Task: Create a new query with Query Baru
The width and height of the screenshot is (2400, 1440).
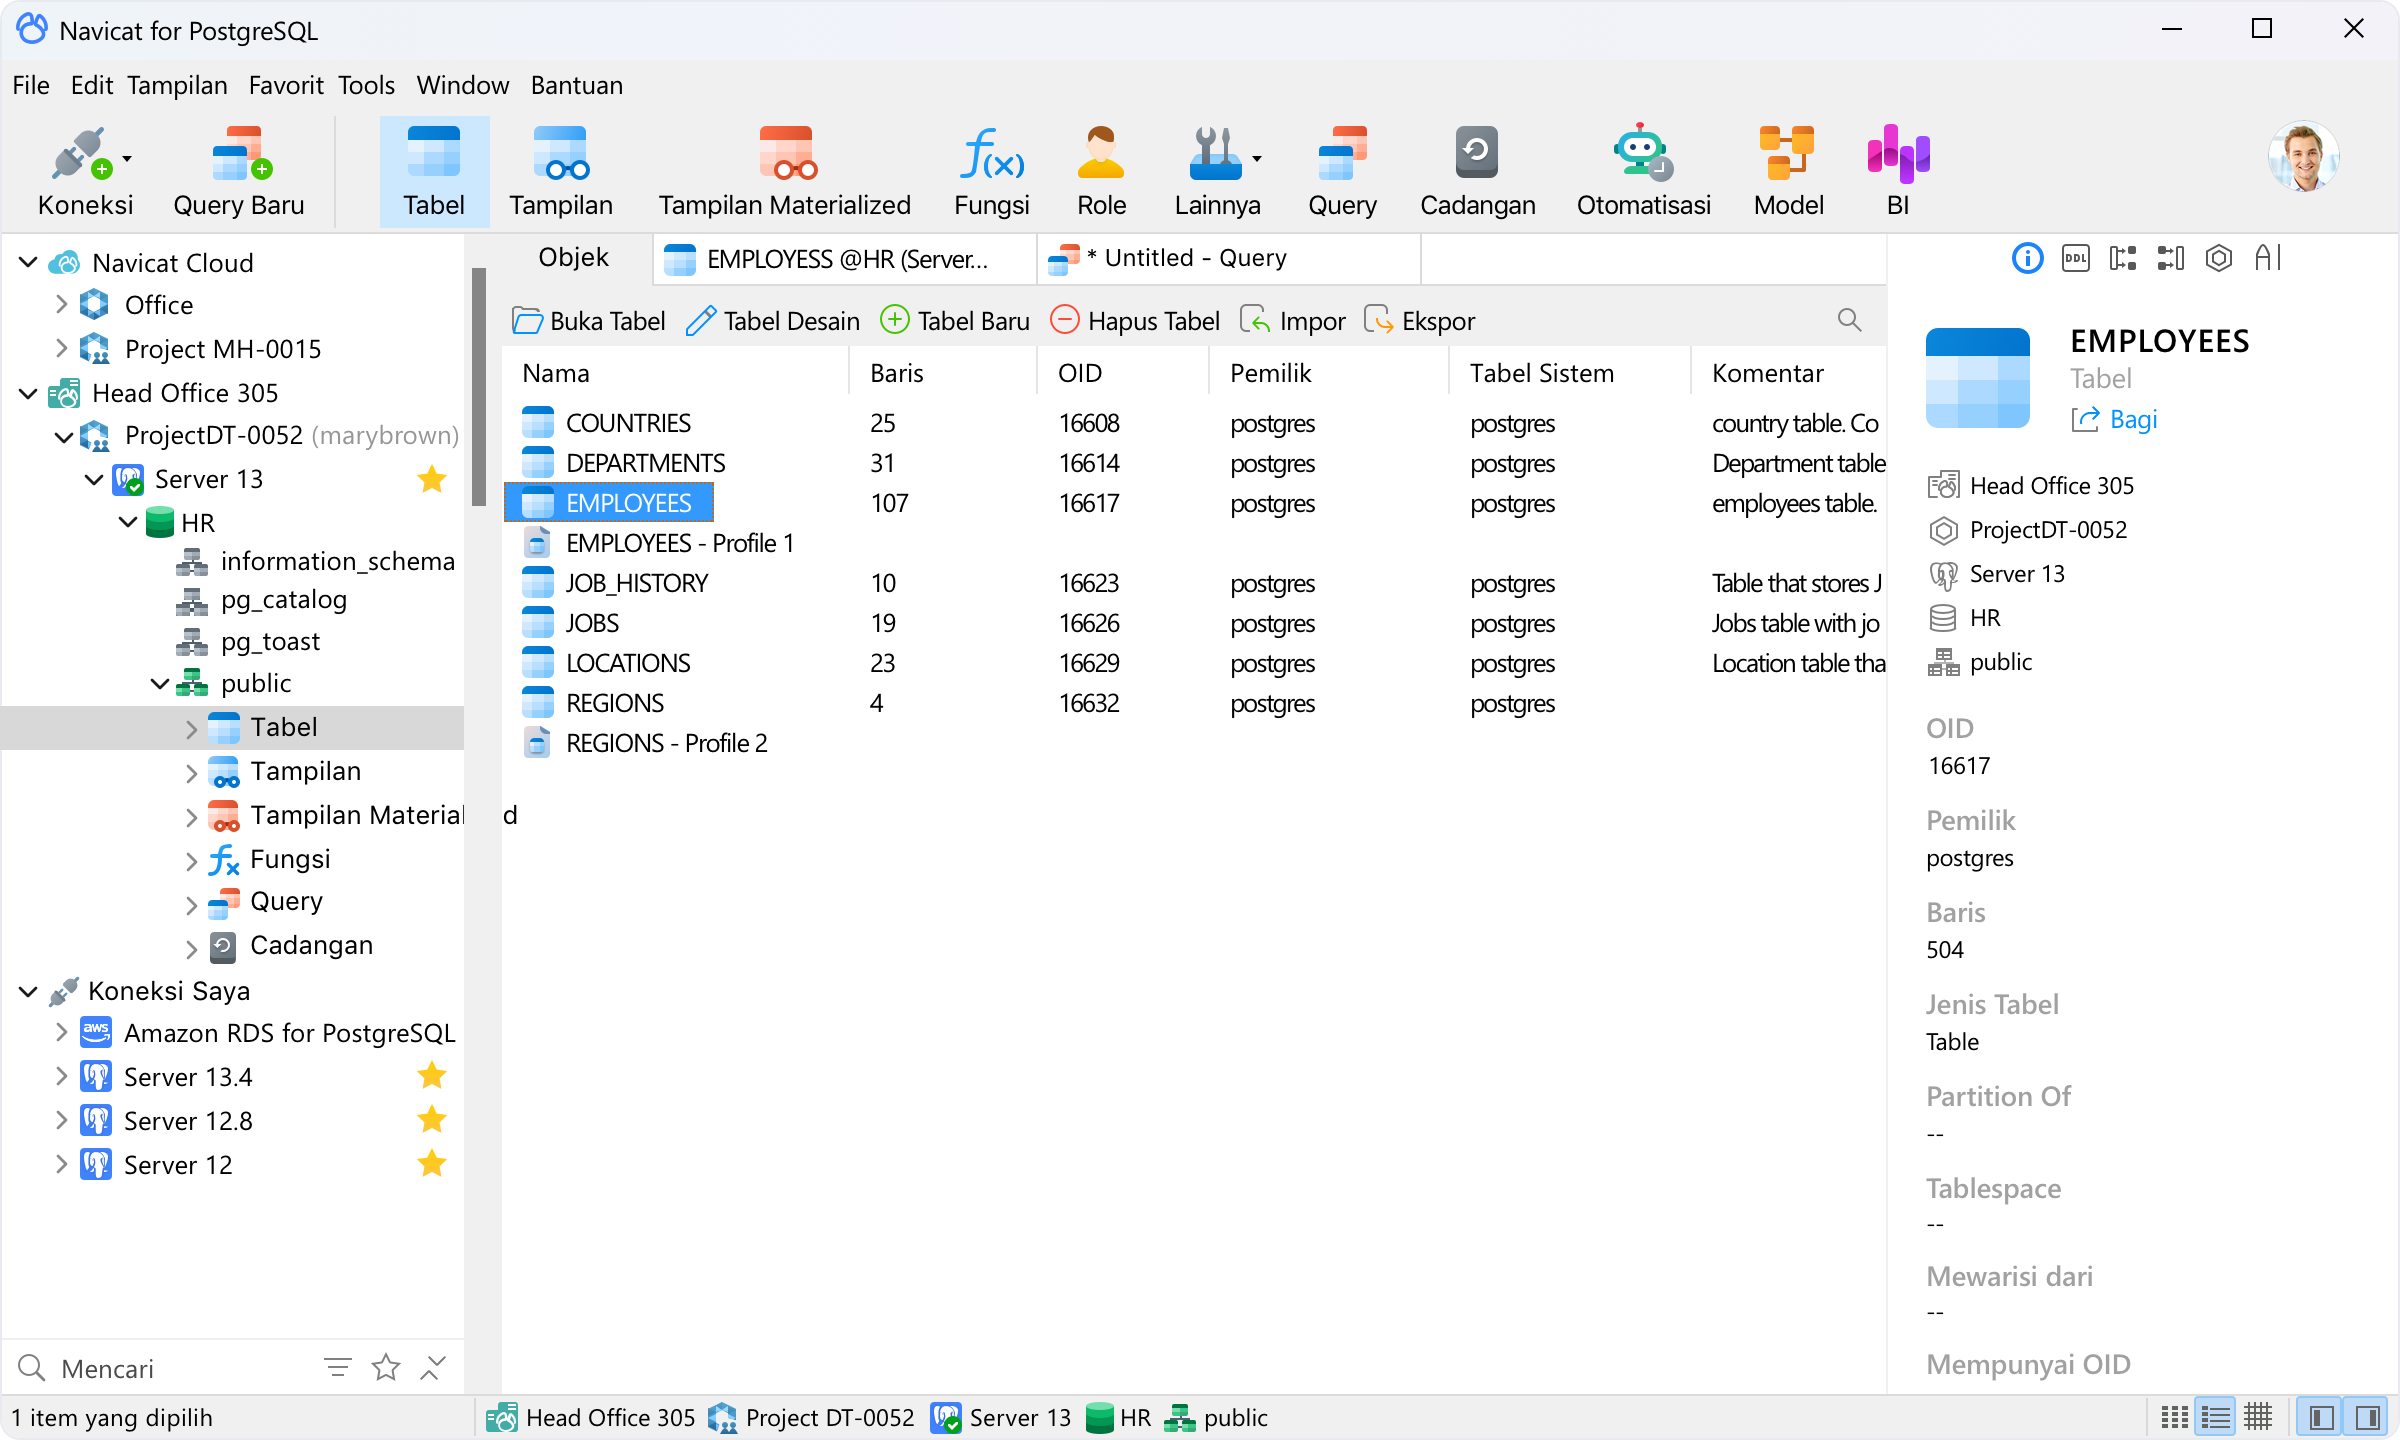Action: click(x=239, y=172)
